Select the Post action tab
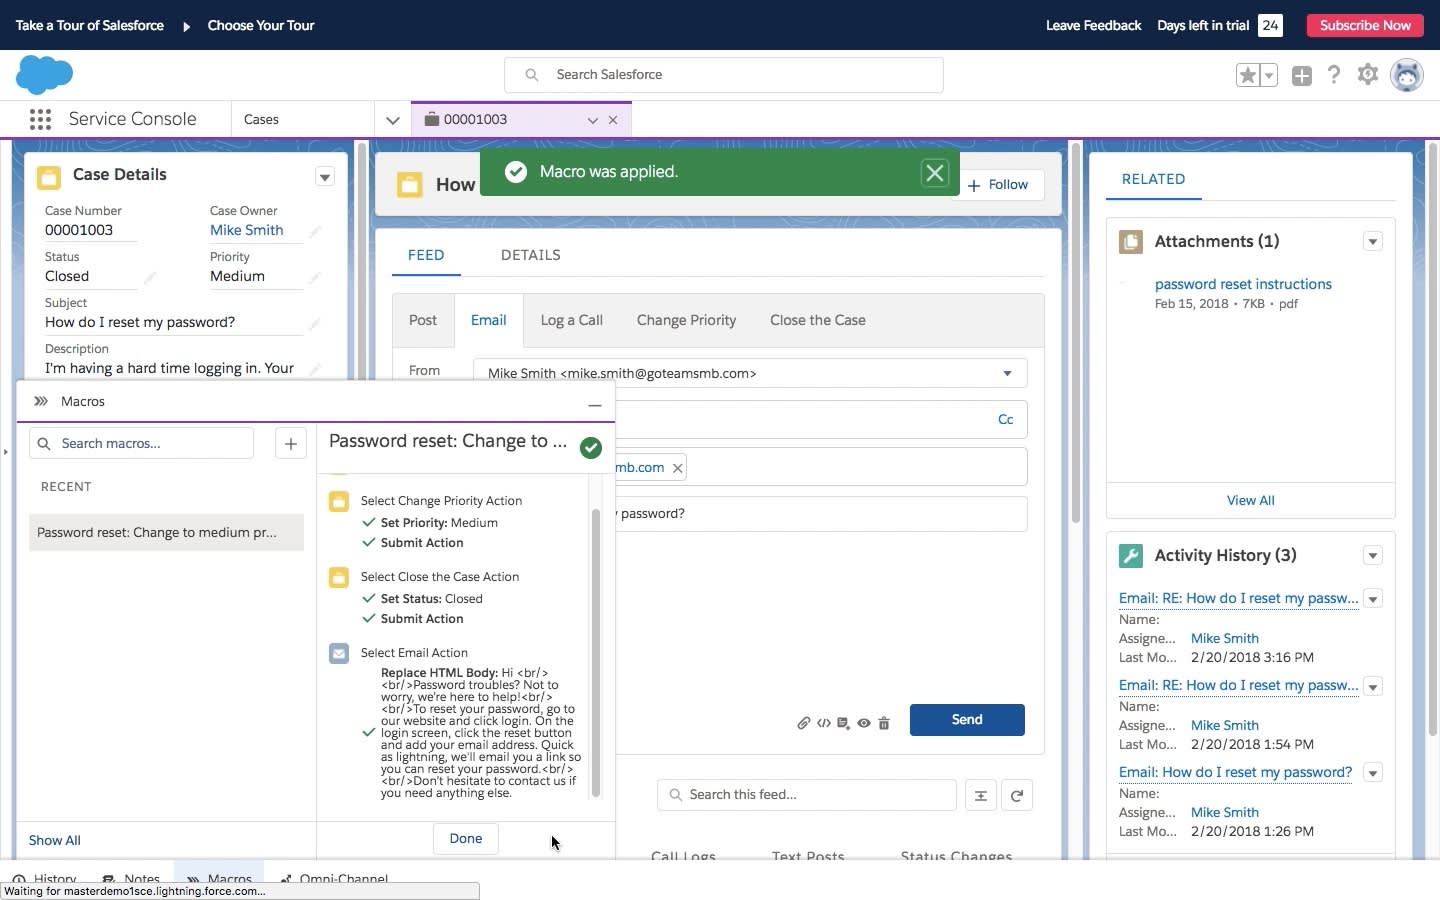The image size is (1440, 900). tap(423, 320)
